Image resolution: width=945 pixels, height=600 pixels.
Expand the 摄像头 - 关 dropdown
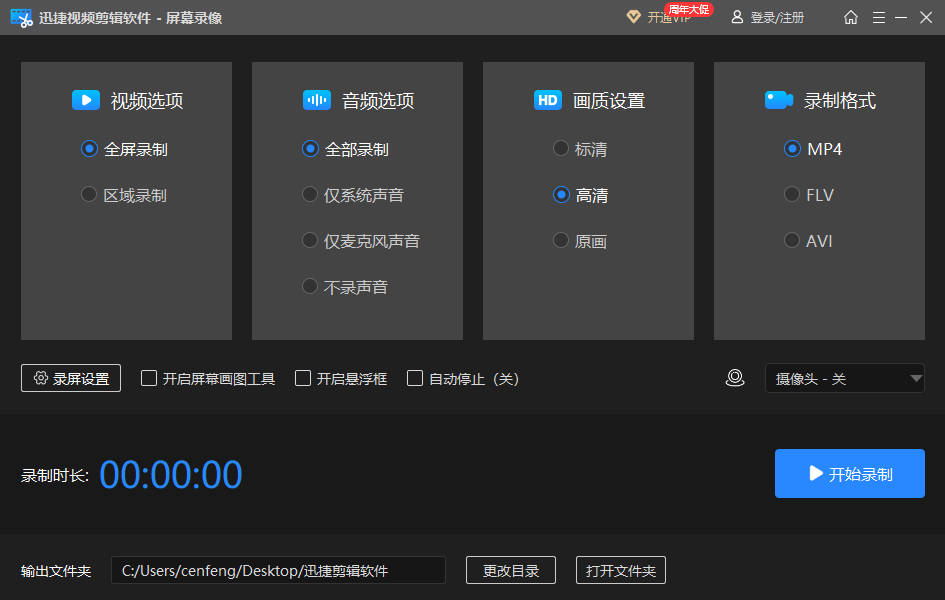click(x=845, y=378)
